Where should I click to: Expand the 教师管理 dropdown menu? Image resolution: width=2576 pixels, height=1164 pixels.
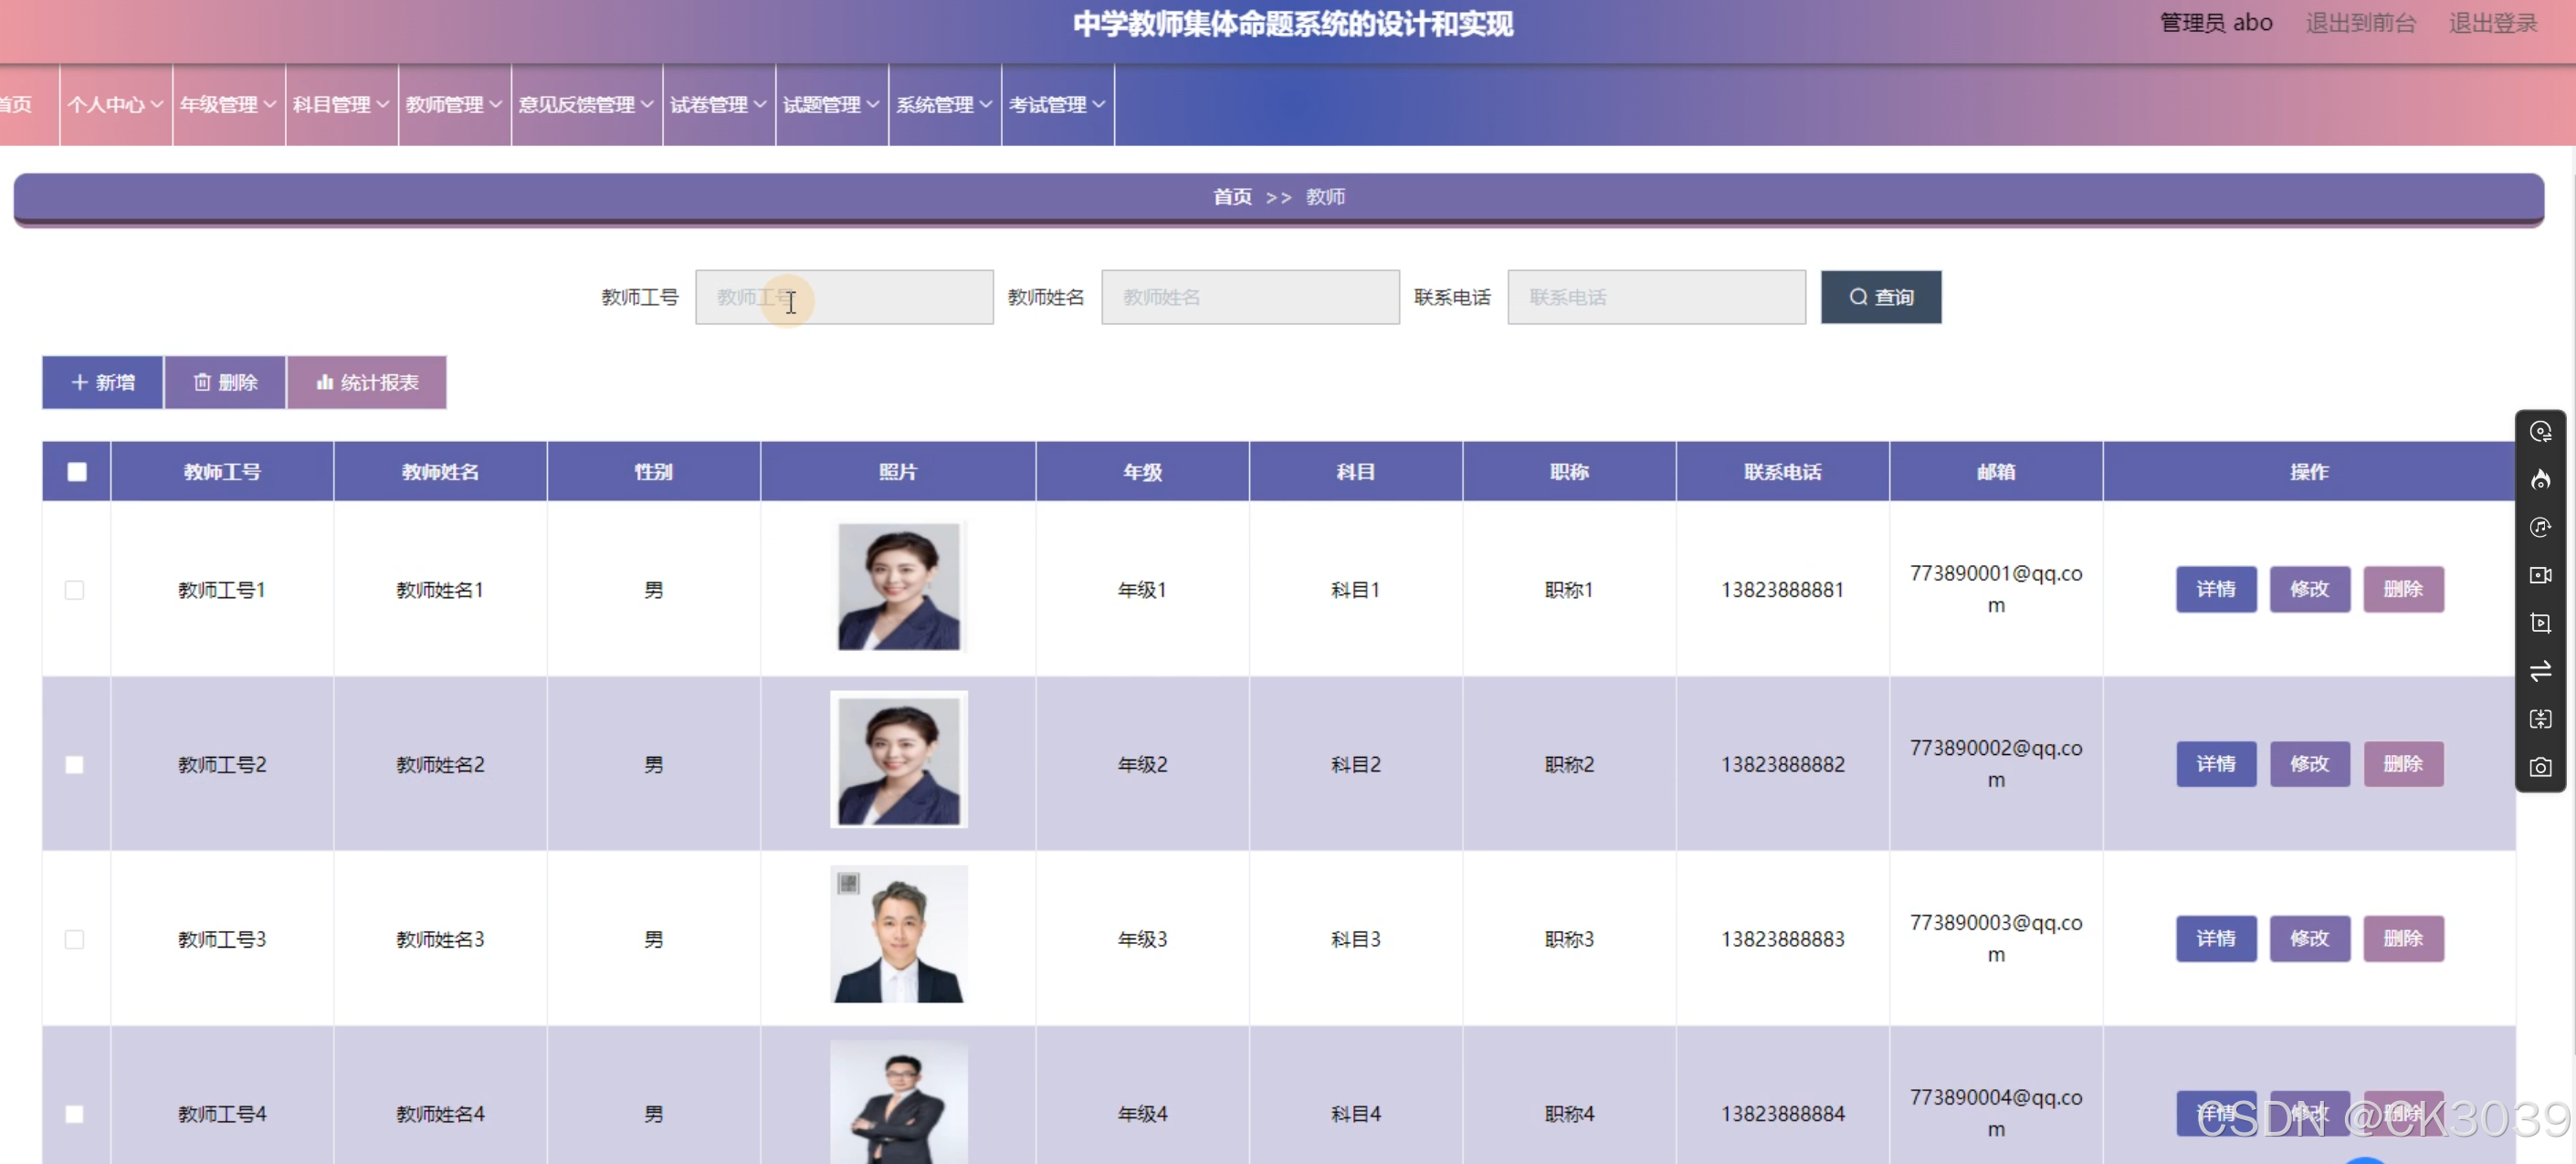[x=454, y=105]
